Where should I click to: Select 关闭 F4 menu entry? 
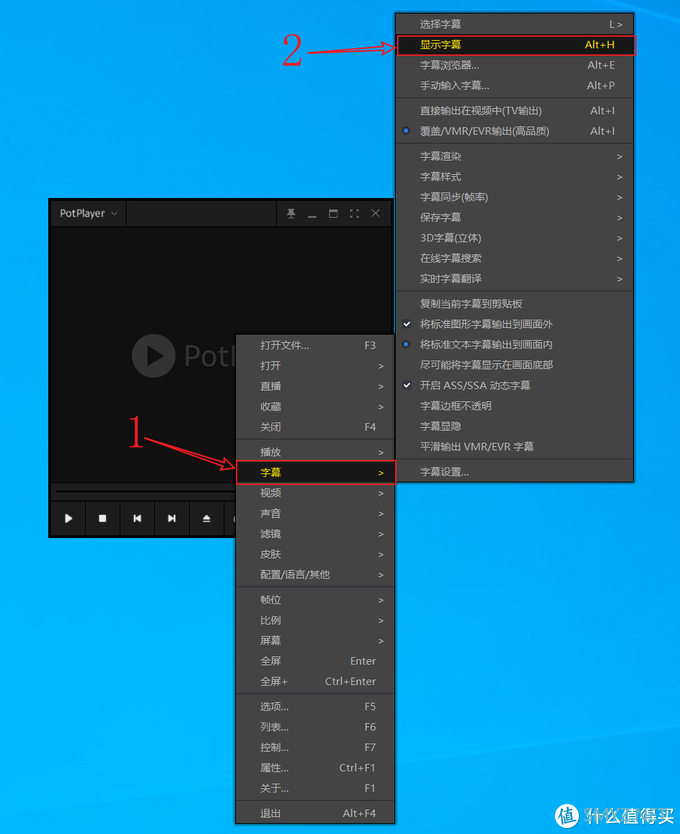coord(315,427)
